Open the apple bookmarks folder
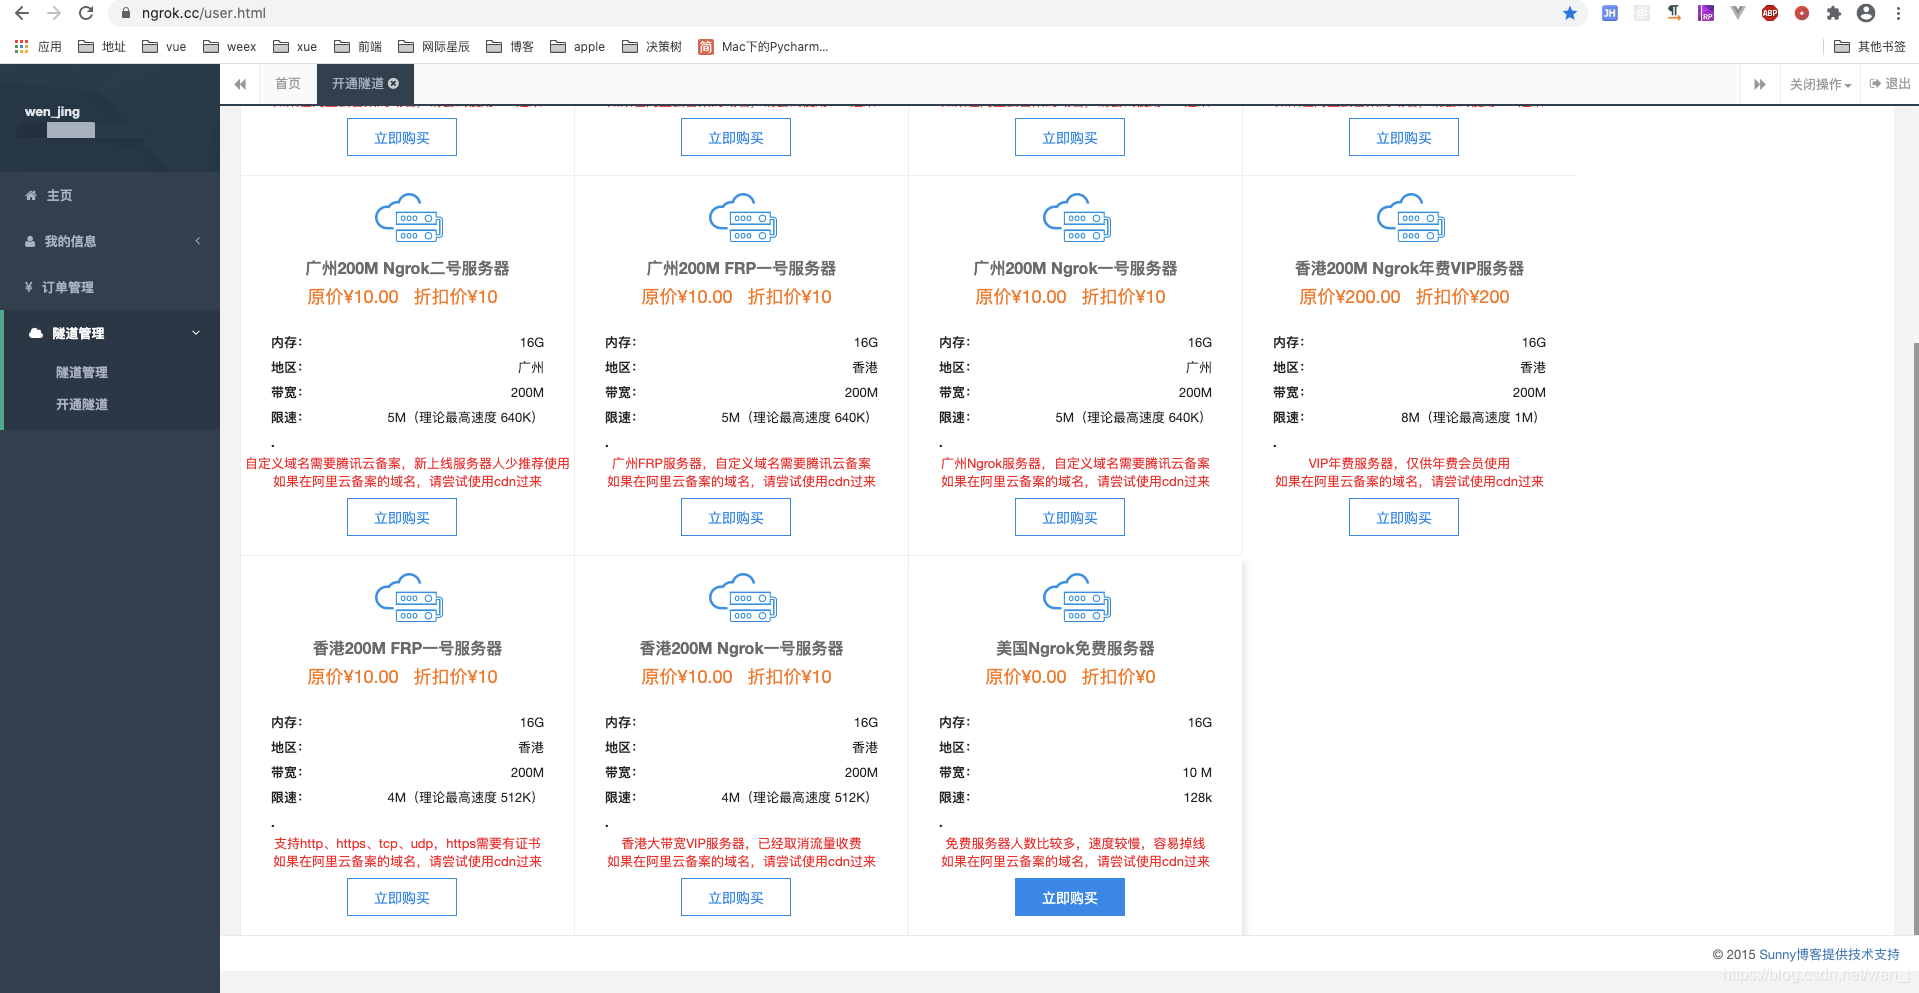Viewport: 1919px width, 993px height. click(577, 47)
